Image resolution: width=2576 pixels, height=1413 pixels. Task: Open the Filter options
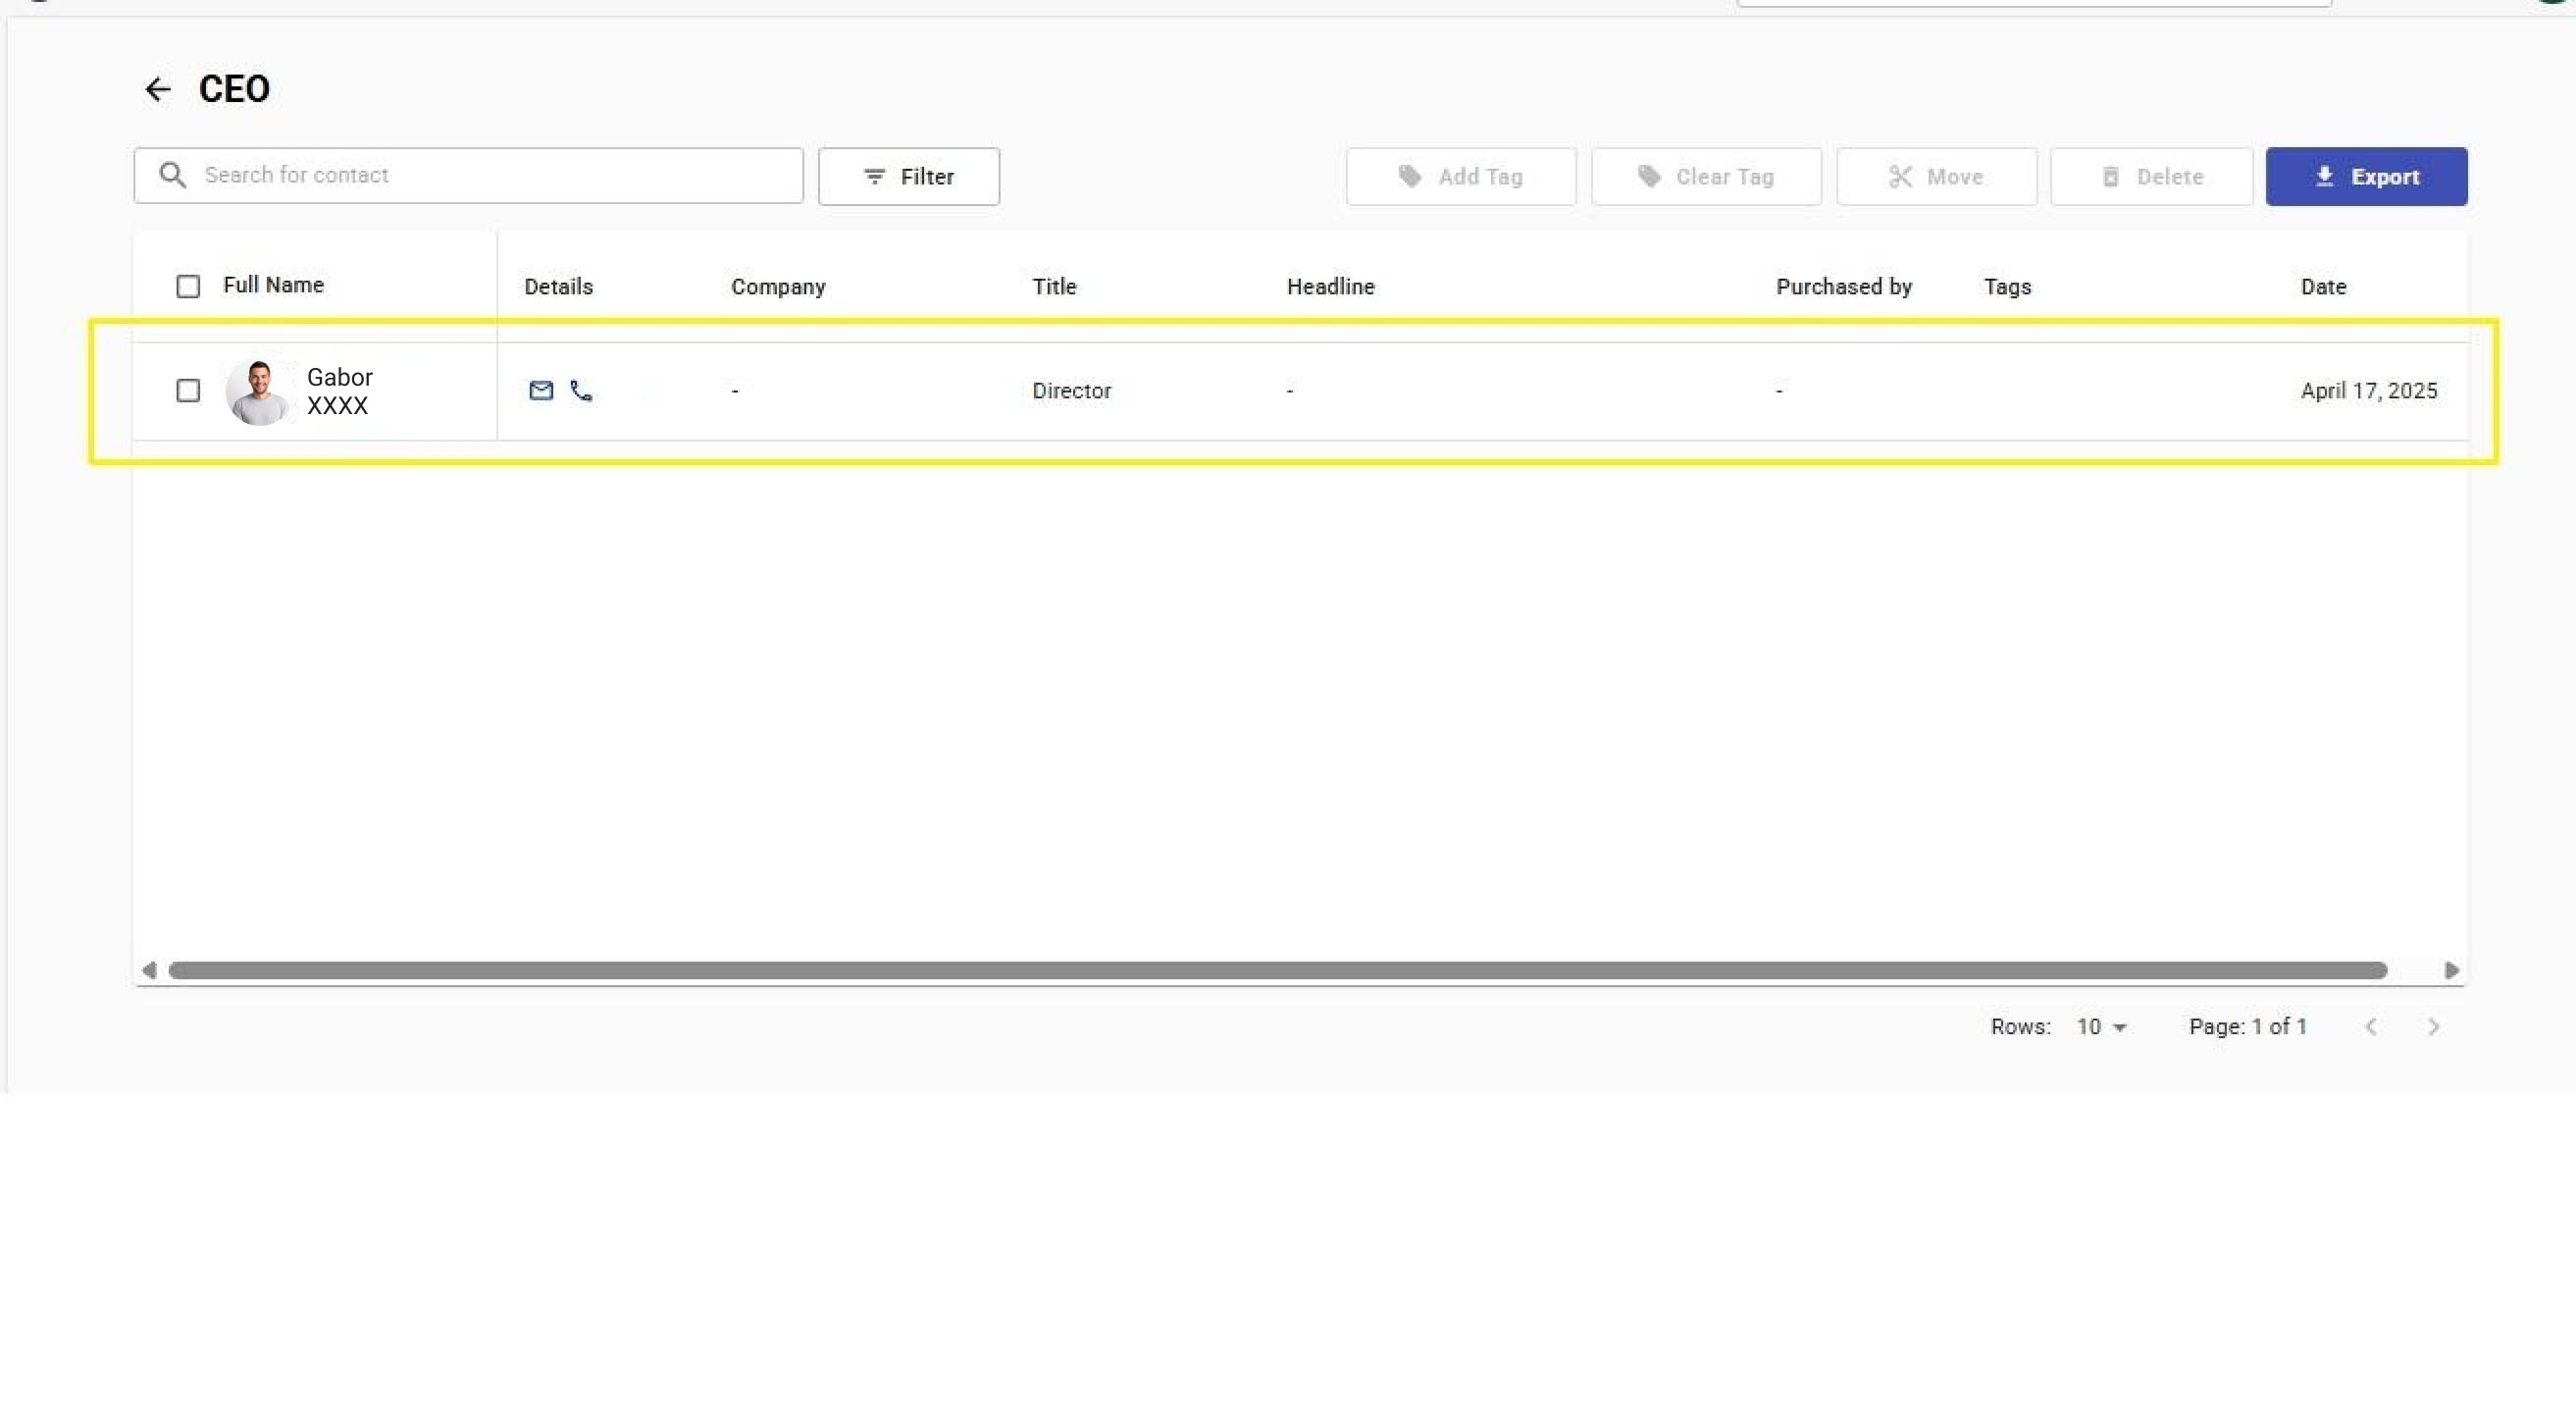(908, 177)
